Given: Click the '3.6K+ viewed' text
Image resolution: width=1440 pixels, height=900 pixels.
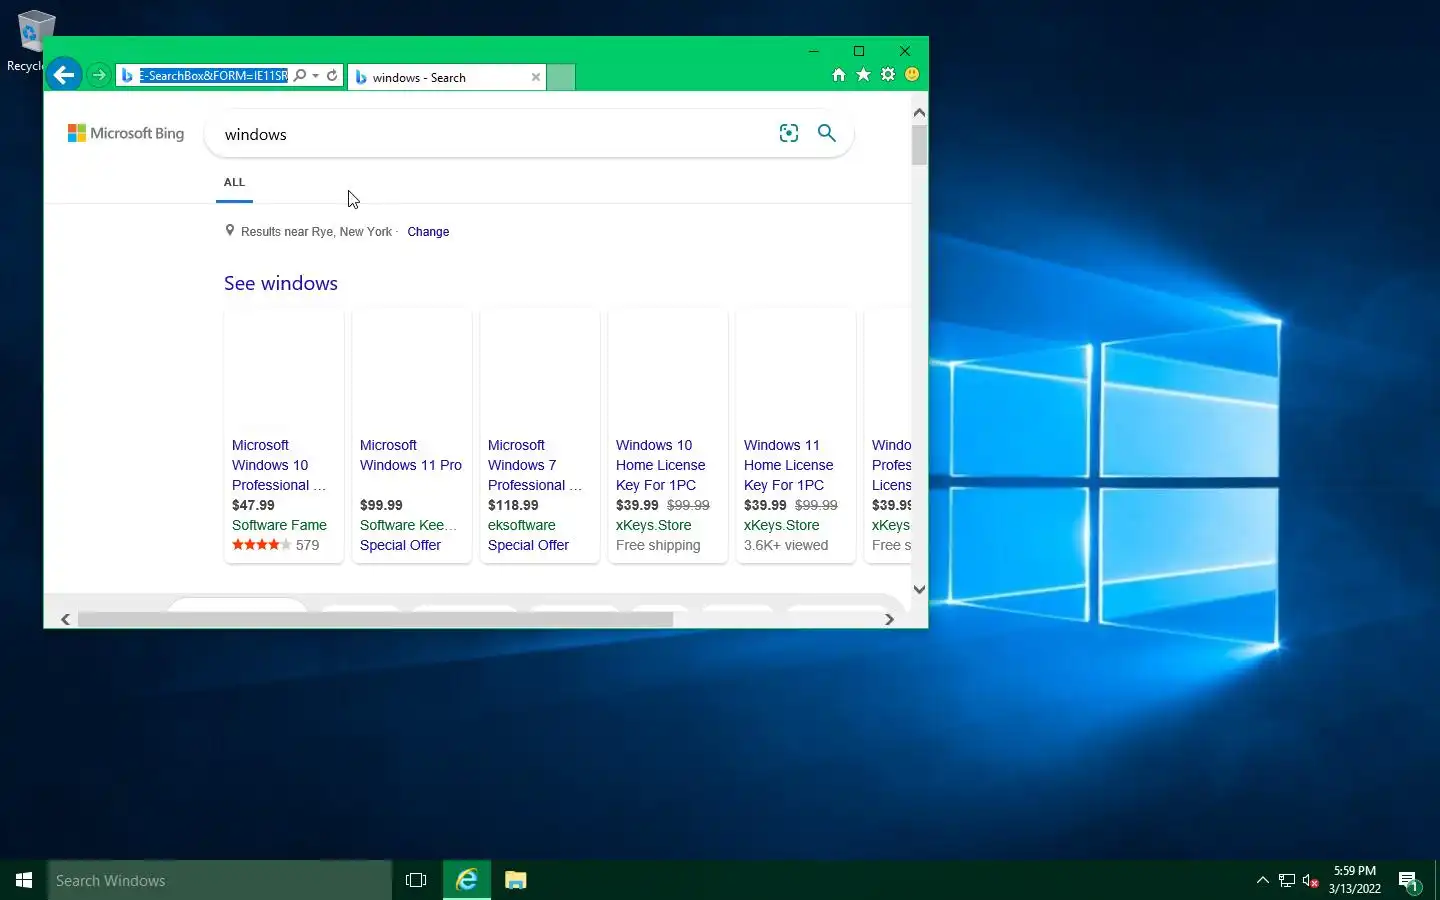Looking at the screenshot, I should (x=786, y=545).
